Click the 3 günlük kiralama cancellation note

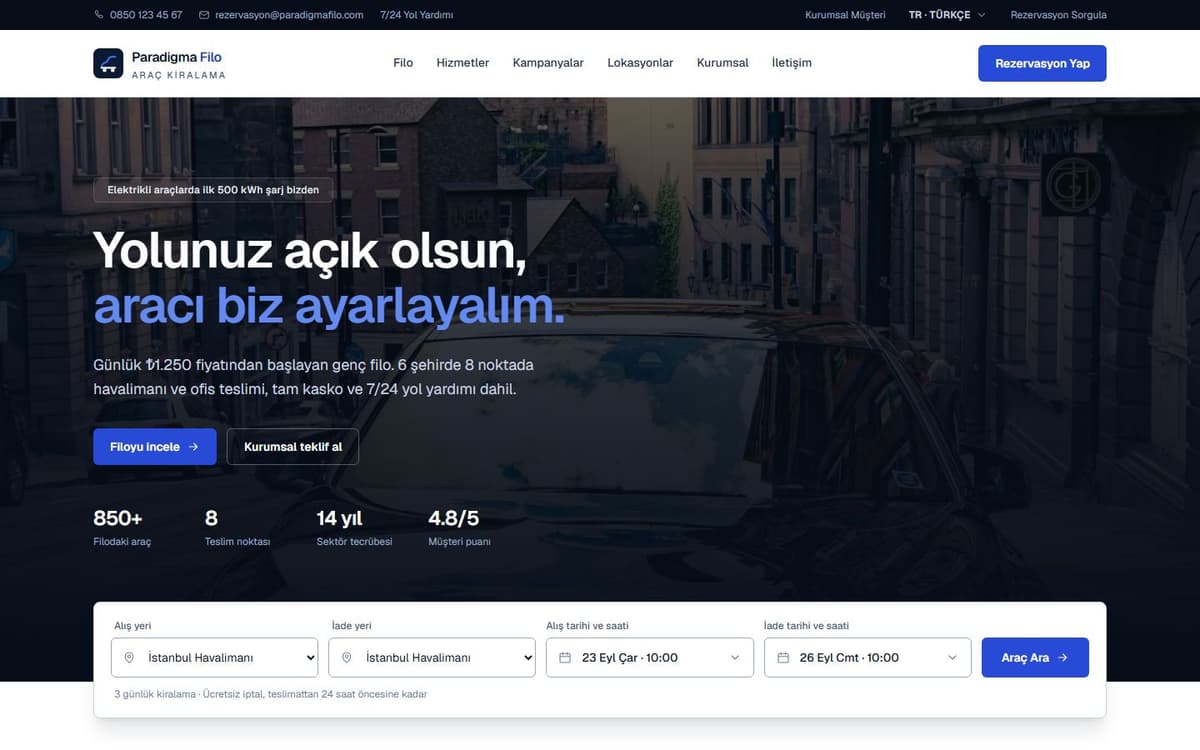[270, 694]
